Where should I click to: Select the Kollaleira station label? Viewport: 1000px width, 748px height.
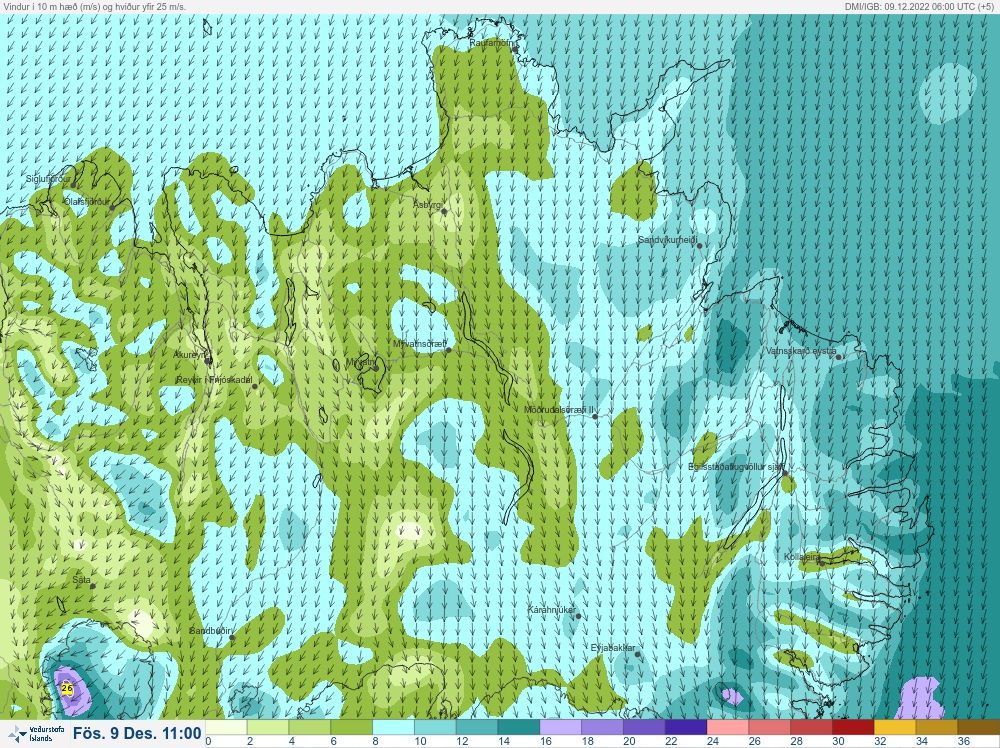pyautogui.click(x=802, y=557)
